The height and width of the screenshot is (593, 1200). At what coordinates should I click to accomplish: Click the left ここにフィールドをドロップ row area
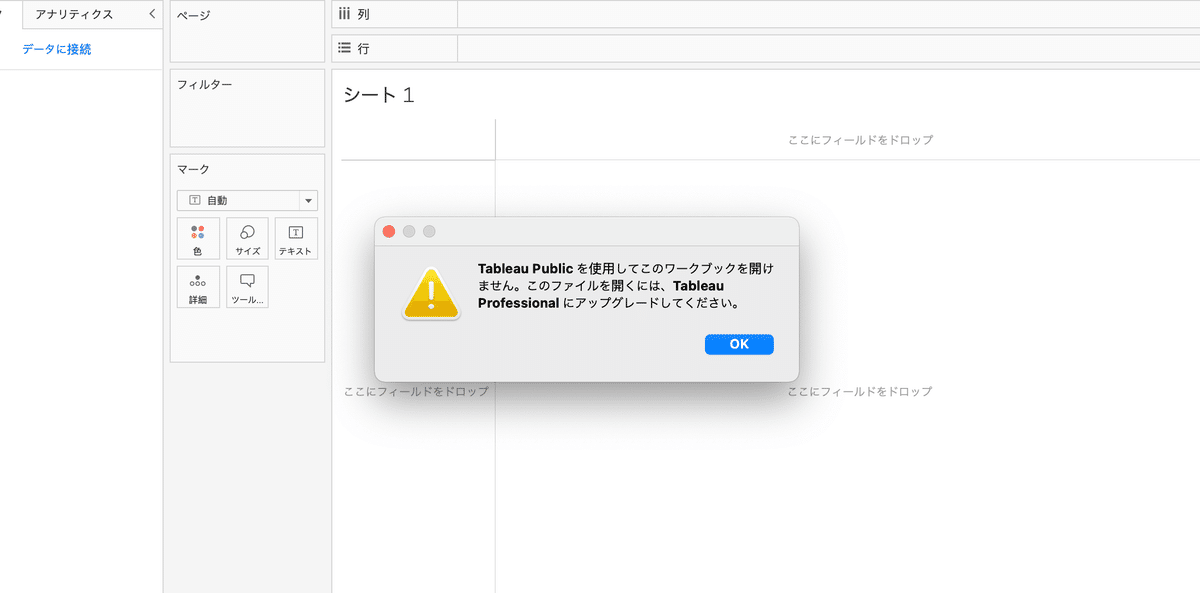416,391
